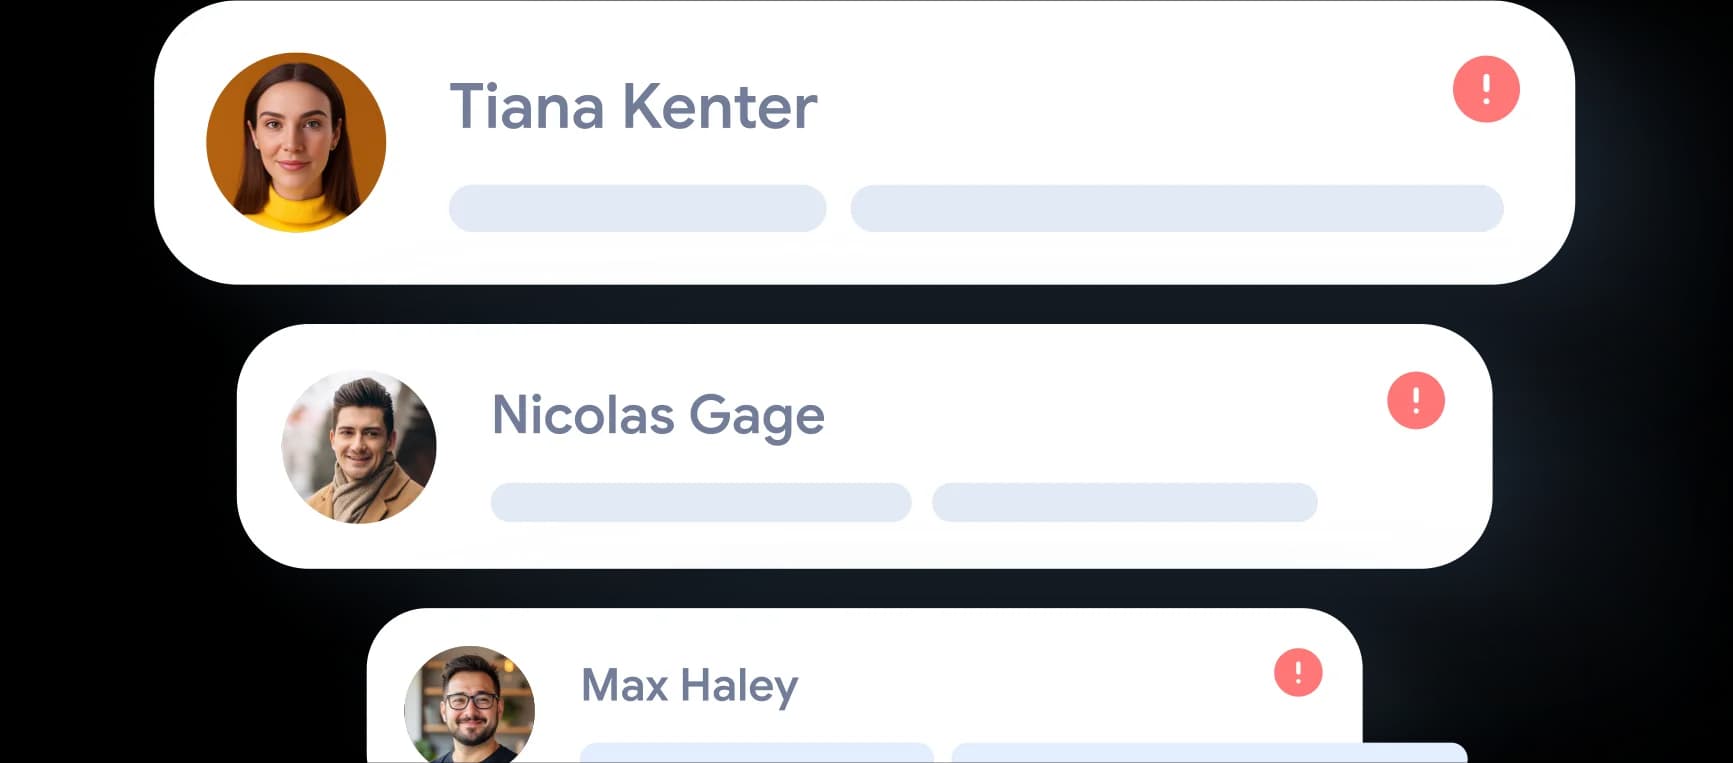The width and height of the screenshot is (1733, 763).
Task: Open Nicolas Gage's avatar picture
Action: [x=359, y=447]
